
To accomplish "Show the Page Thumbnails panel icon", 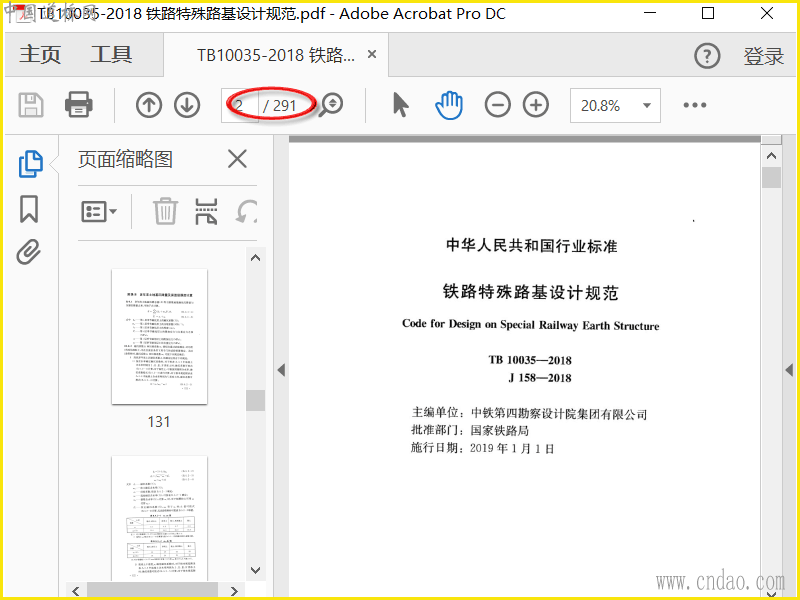I will [31, 164].
